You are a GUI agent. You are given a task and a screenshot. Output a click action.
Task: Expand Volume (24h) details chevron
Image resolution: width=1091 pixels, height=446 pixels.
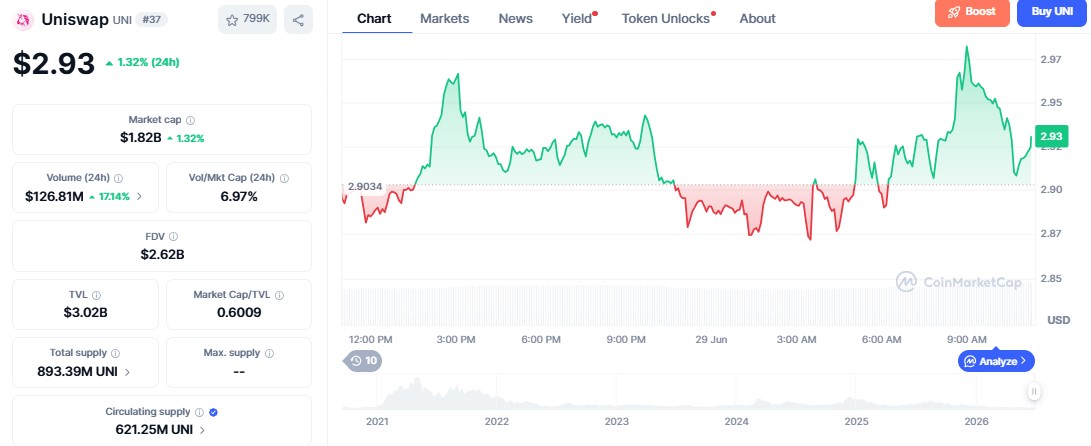tap(139, 196)
